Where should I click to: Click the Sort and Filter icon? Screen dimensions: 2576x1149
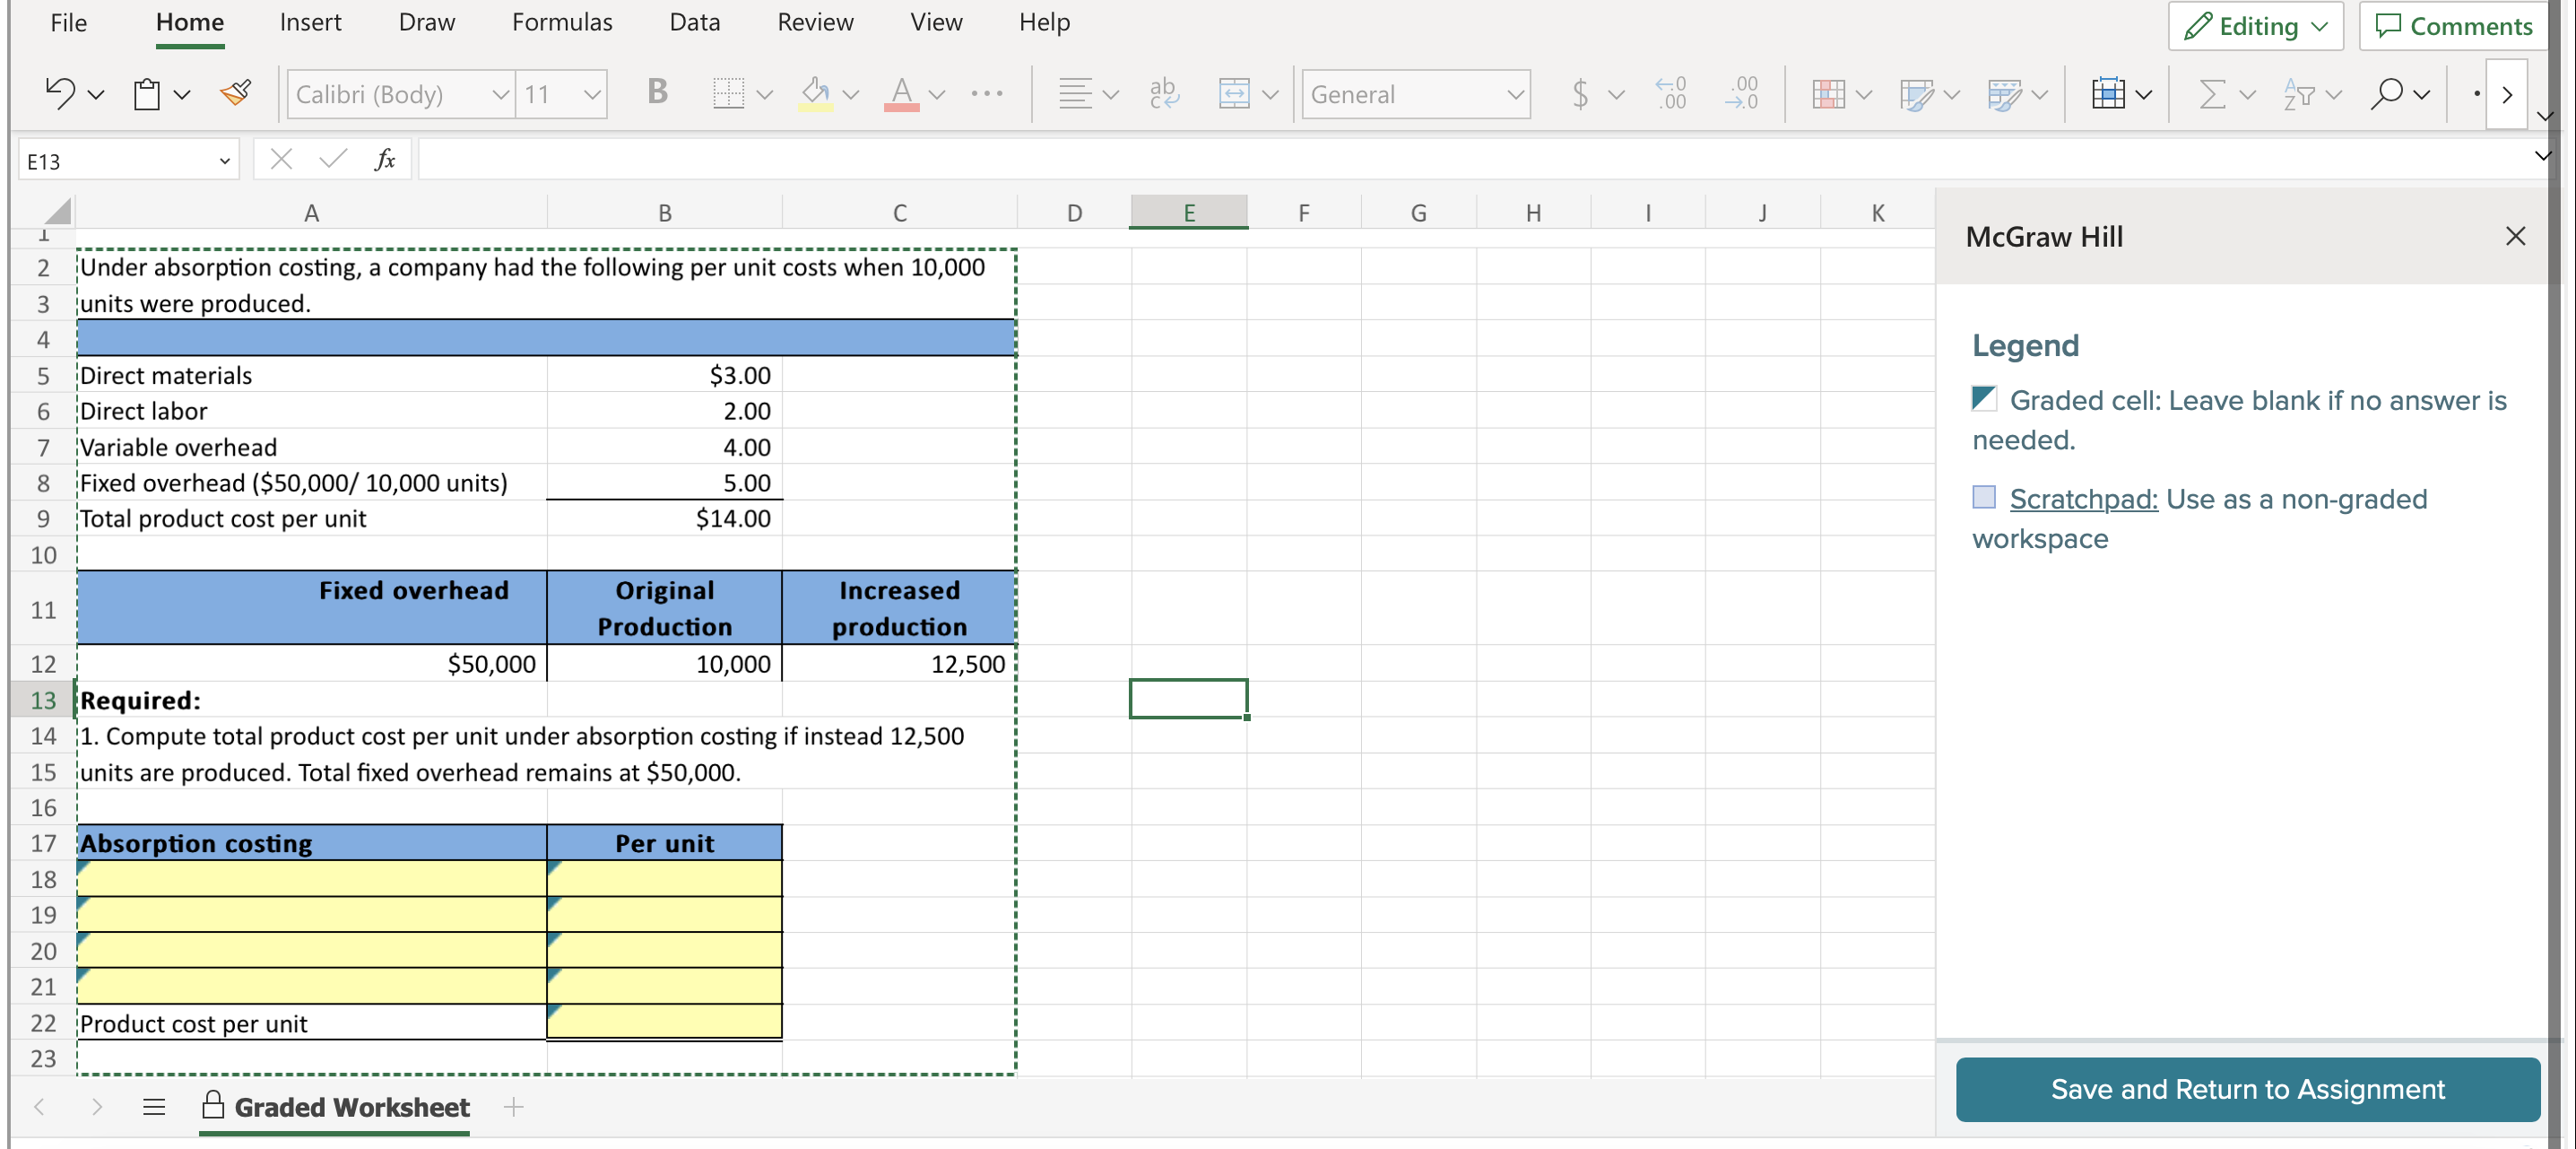(2299, 94)
